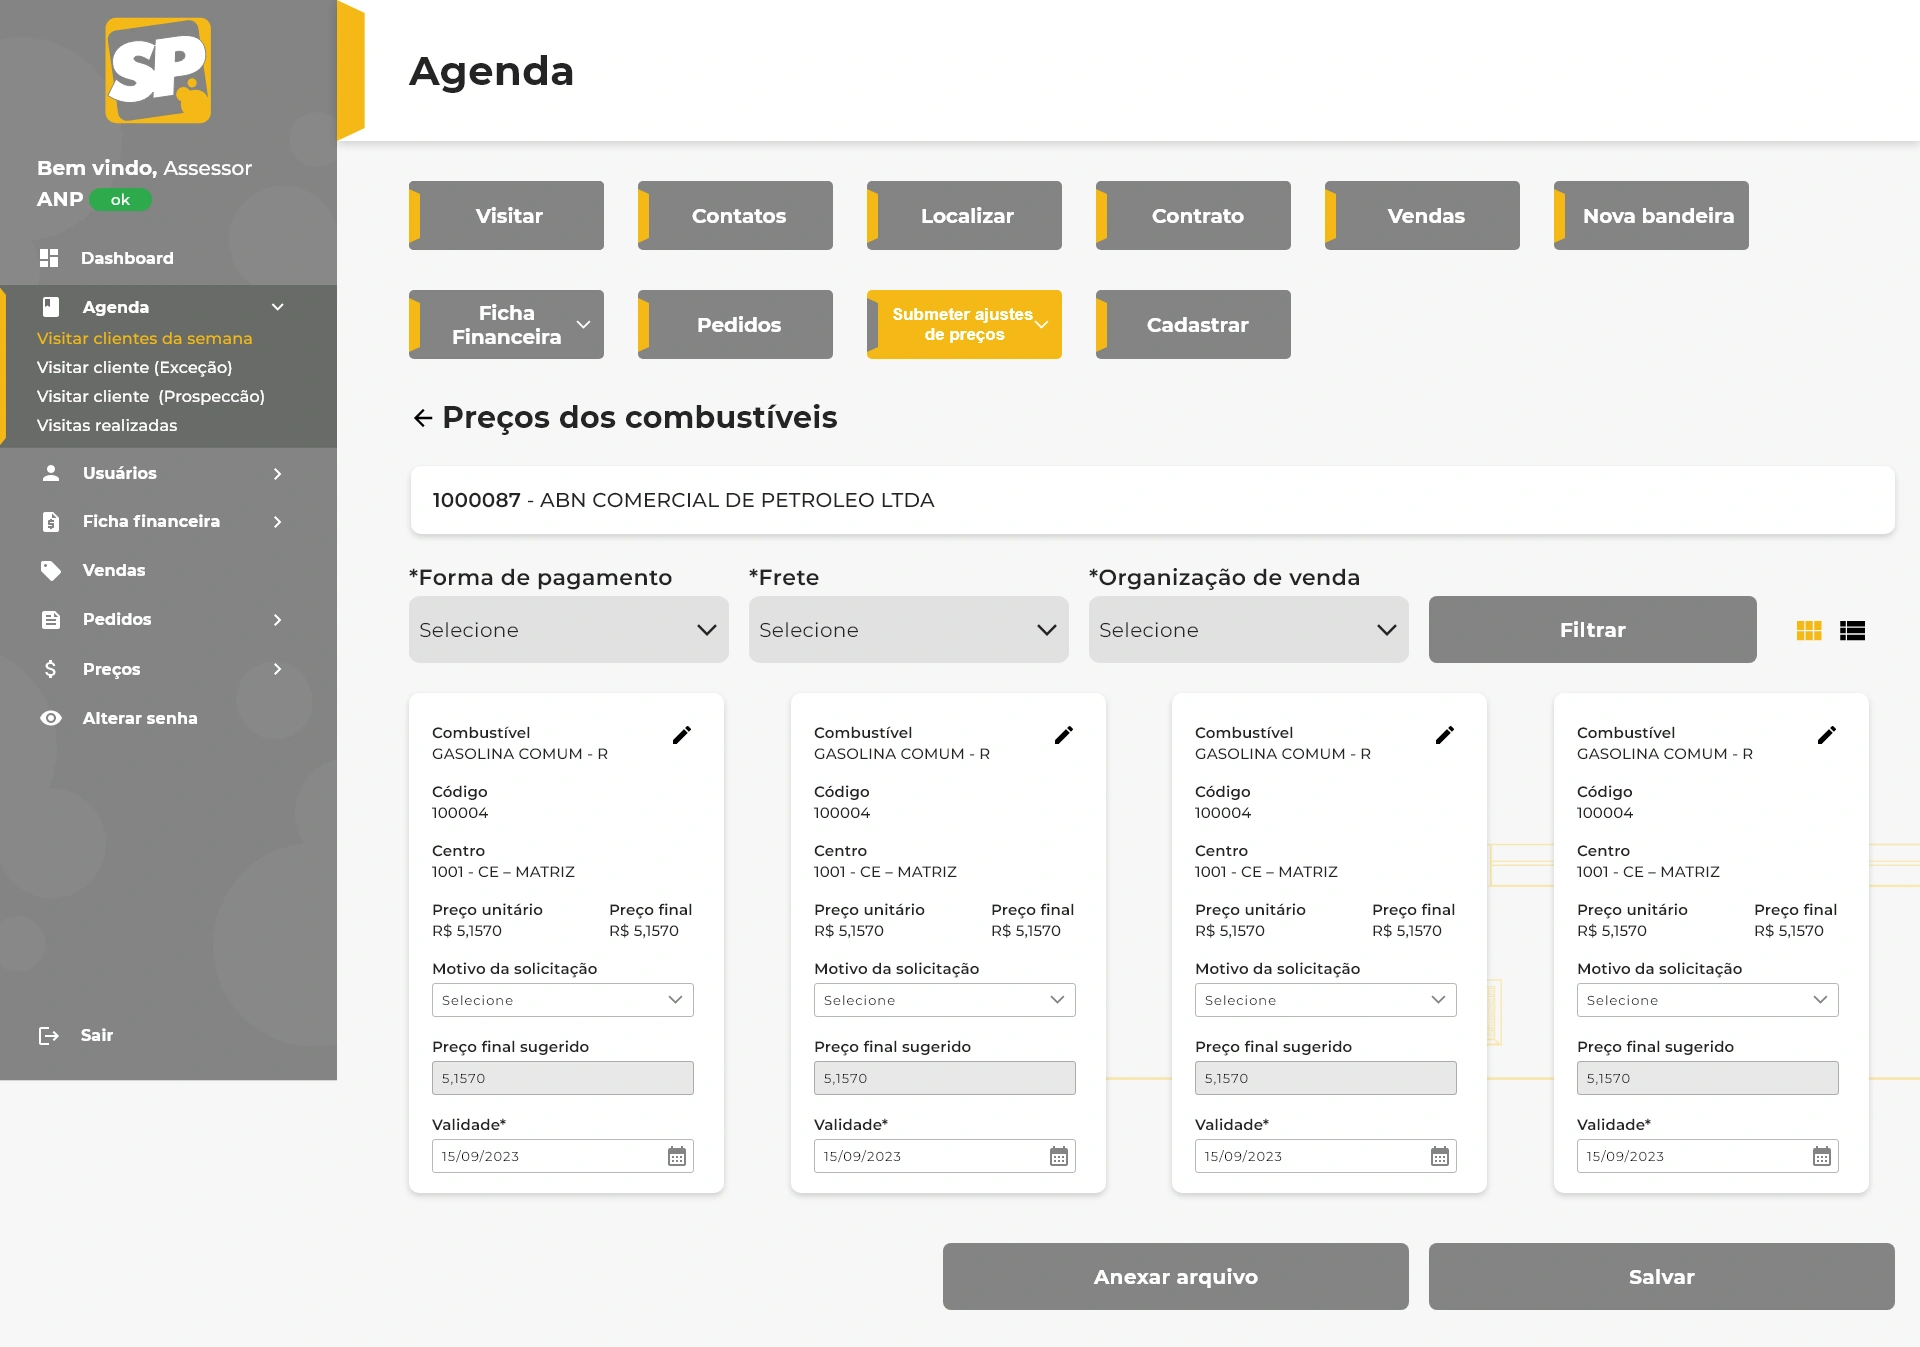1920x1347 pixels.
Task: Click the SP logo in sidebar
Action: coord(158,70)
